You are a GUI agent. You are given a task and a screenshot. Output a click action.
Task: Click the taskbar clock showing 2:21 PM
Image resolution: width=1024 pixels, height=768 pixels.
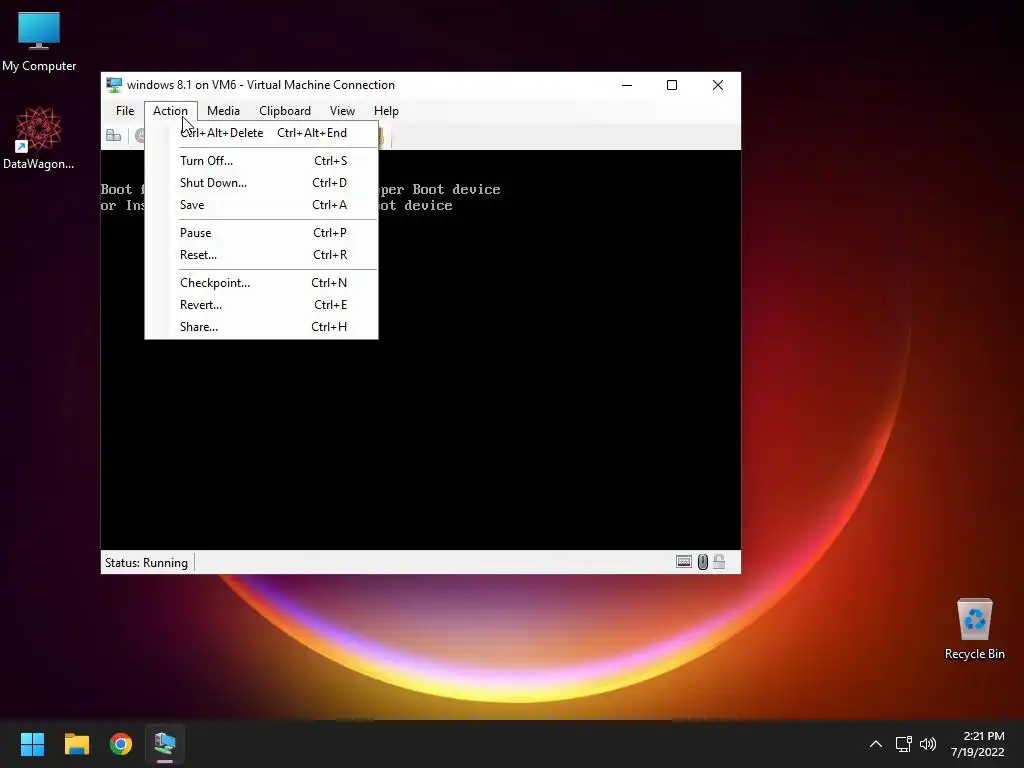coord(977,744)
